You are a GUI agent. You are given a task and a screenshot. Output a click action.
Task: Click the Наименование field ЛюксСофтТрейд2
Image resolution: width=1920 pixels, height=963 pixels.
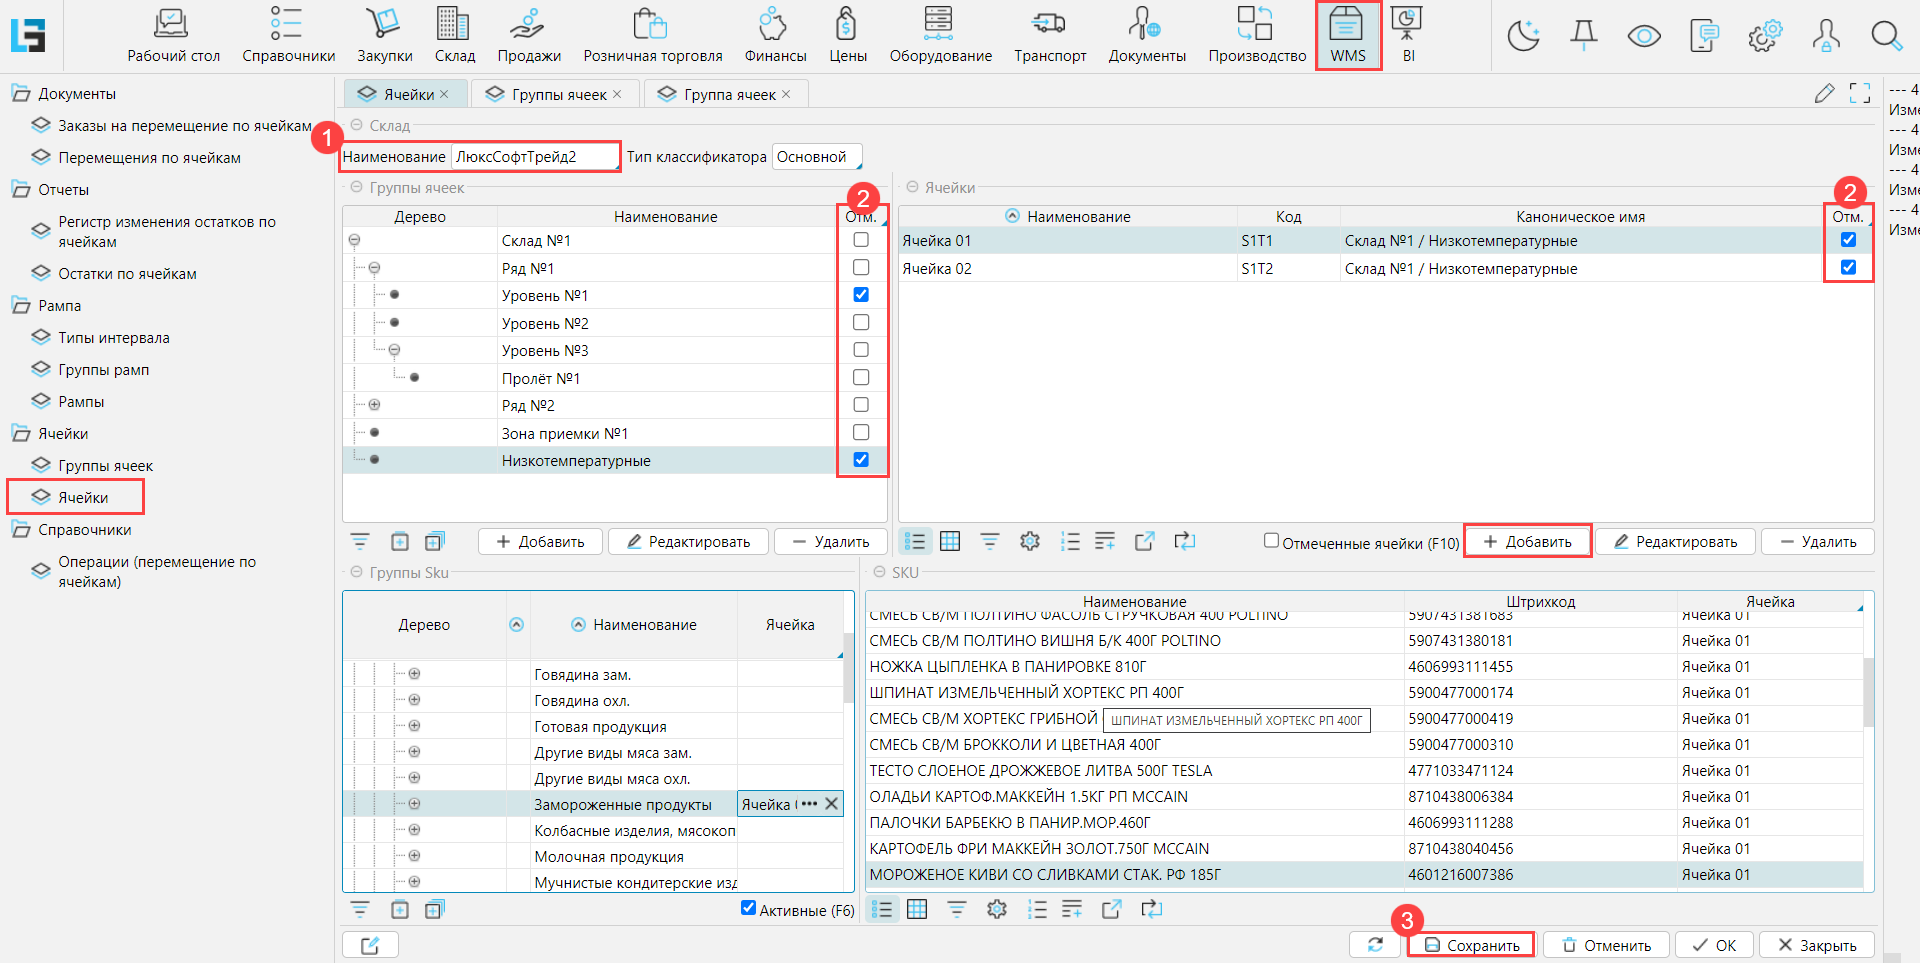pos(535,157)
